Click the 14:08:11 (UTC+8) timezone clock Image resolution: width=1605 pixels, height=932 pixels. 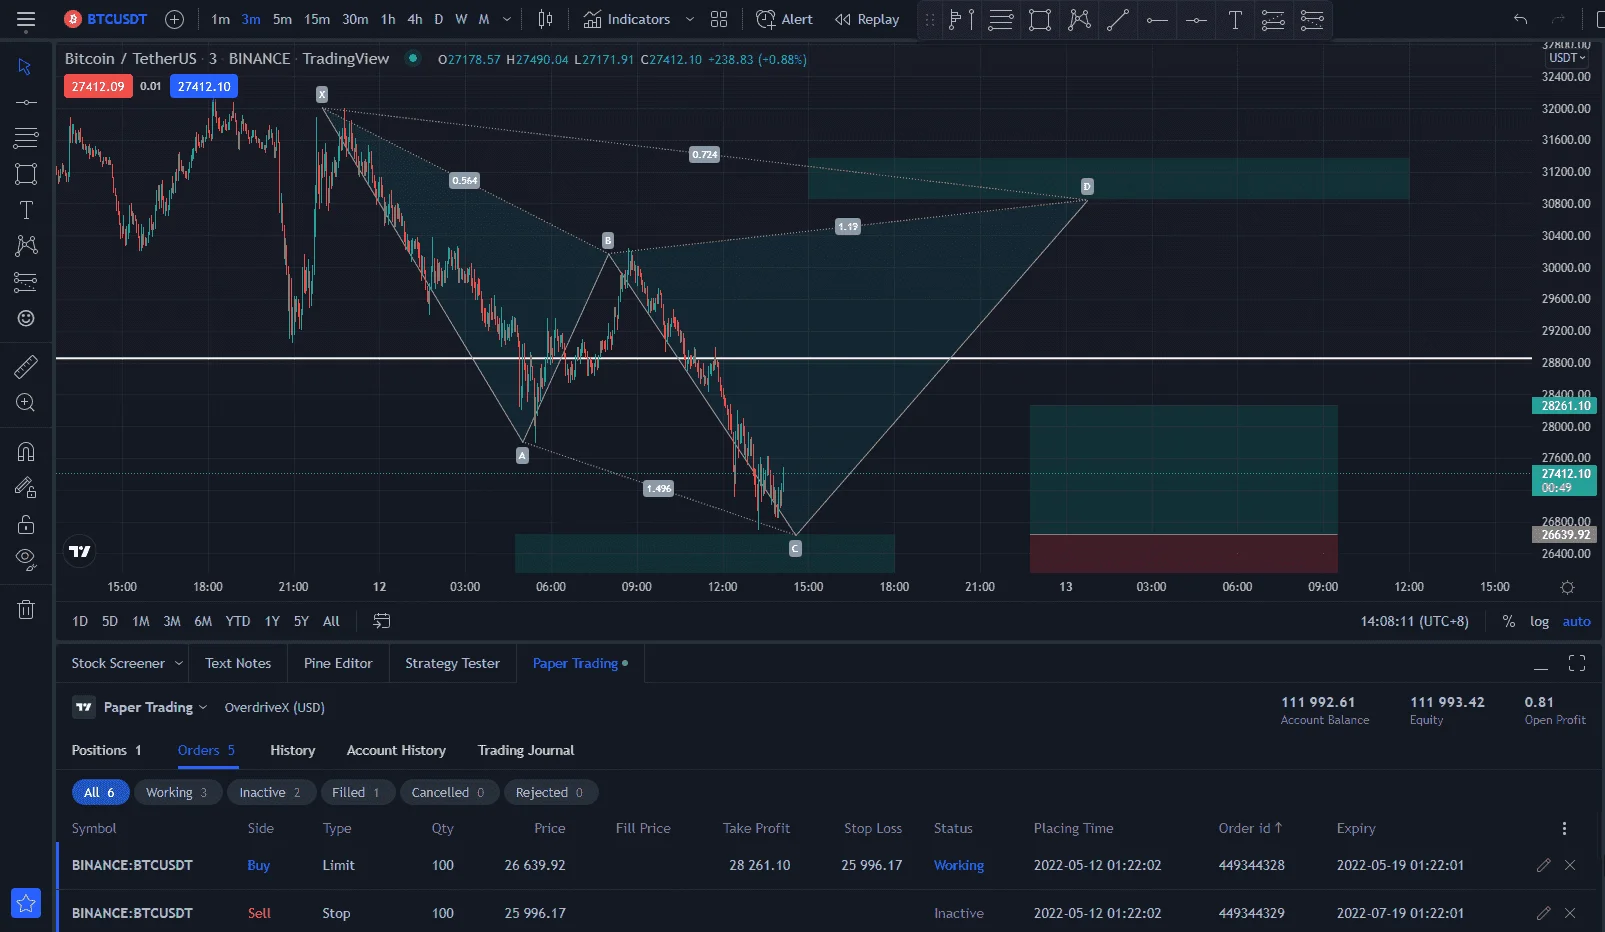[x=1414, y=621]
